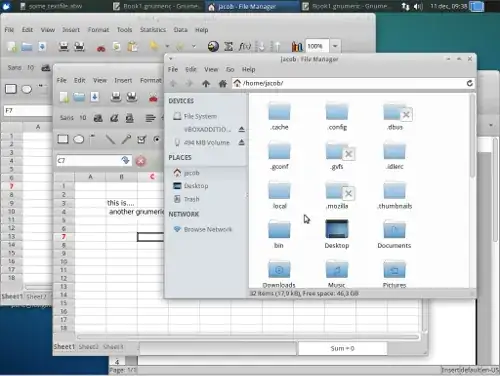Open the file manager window menu arrow
The height and width of the screenshot is (376, 500).
(171, 59)
